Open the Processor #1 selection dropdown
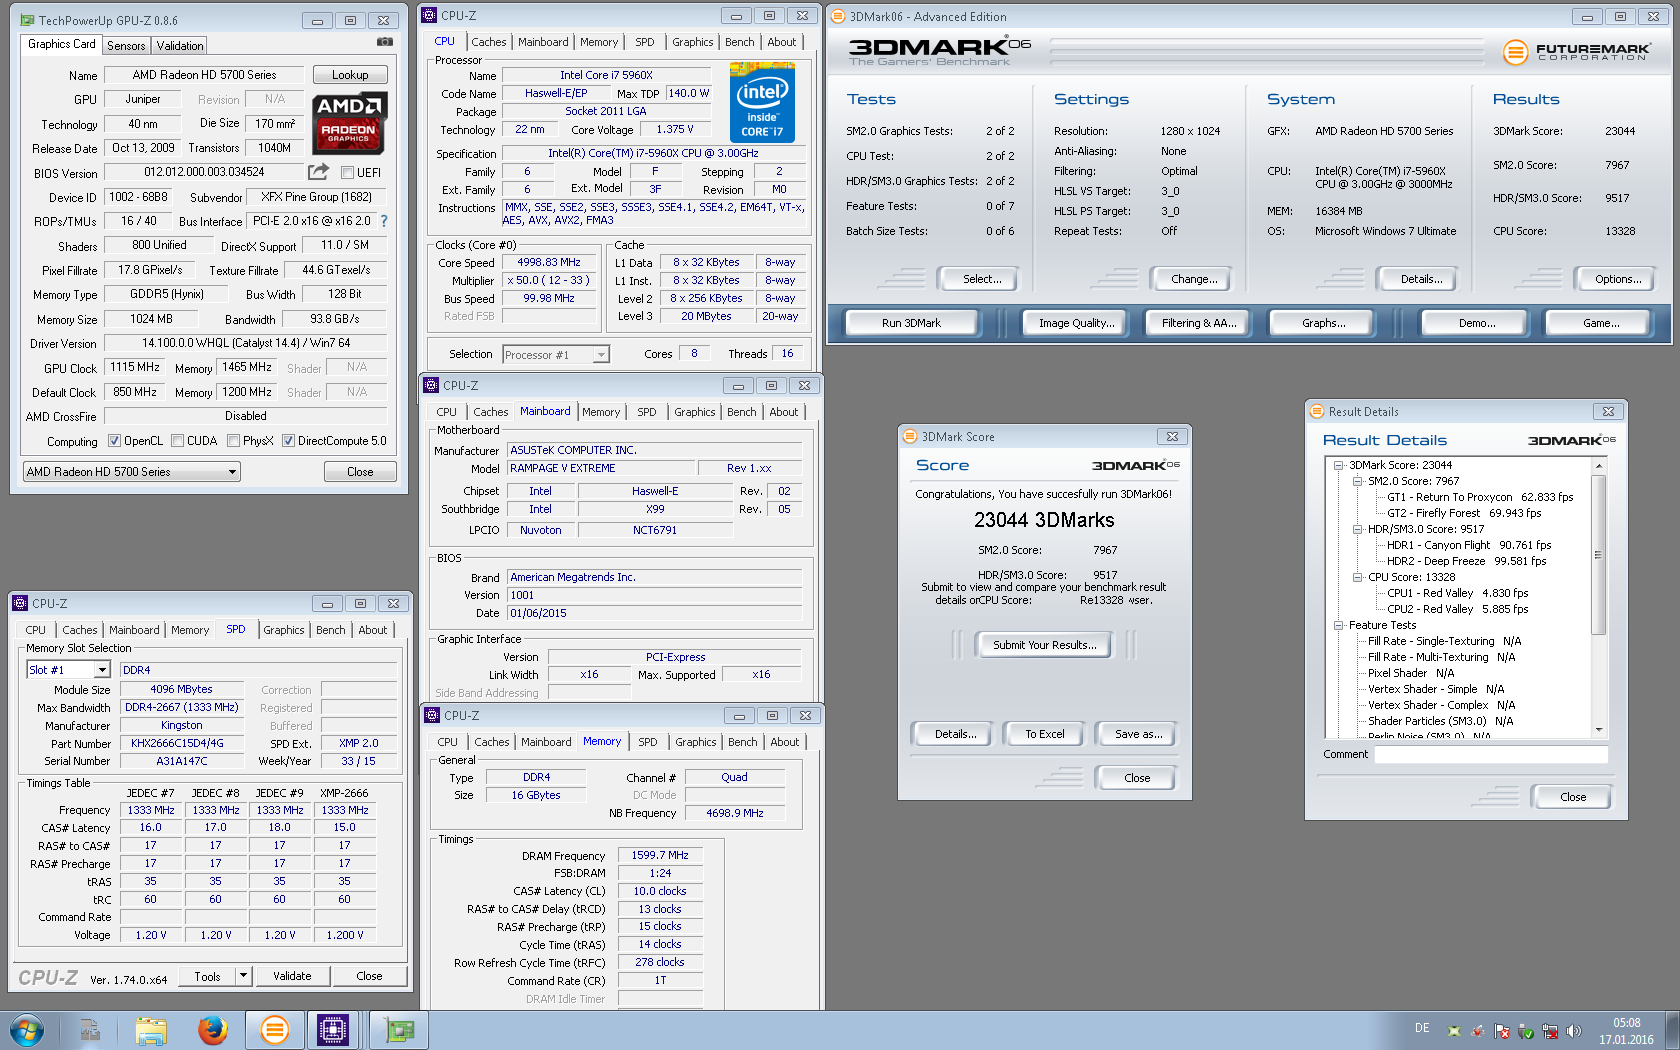The image size is (1680, 1050). [x=556, y=354]
